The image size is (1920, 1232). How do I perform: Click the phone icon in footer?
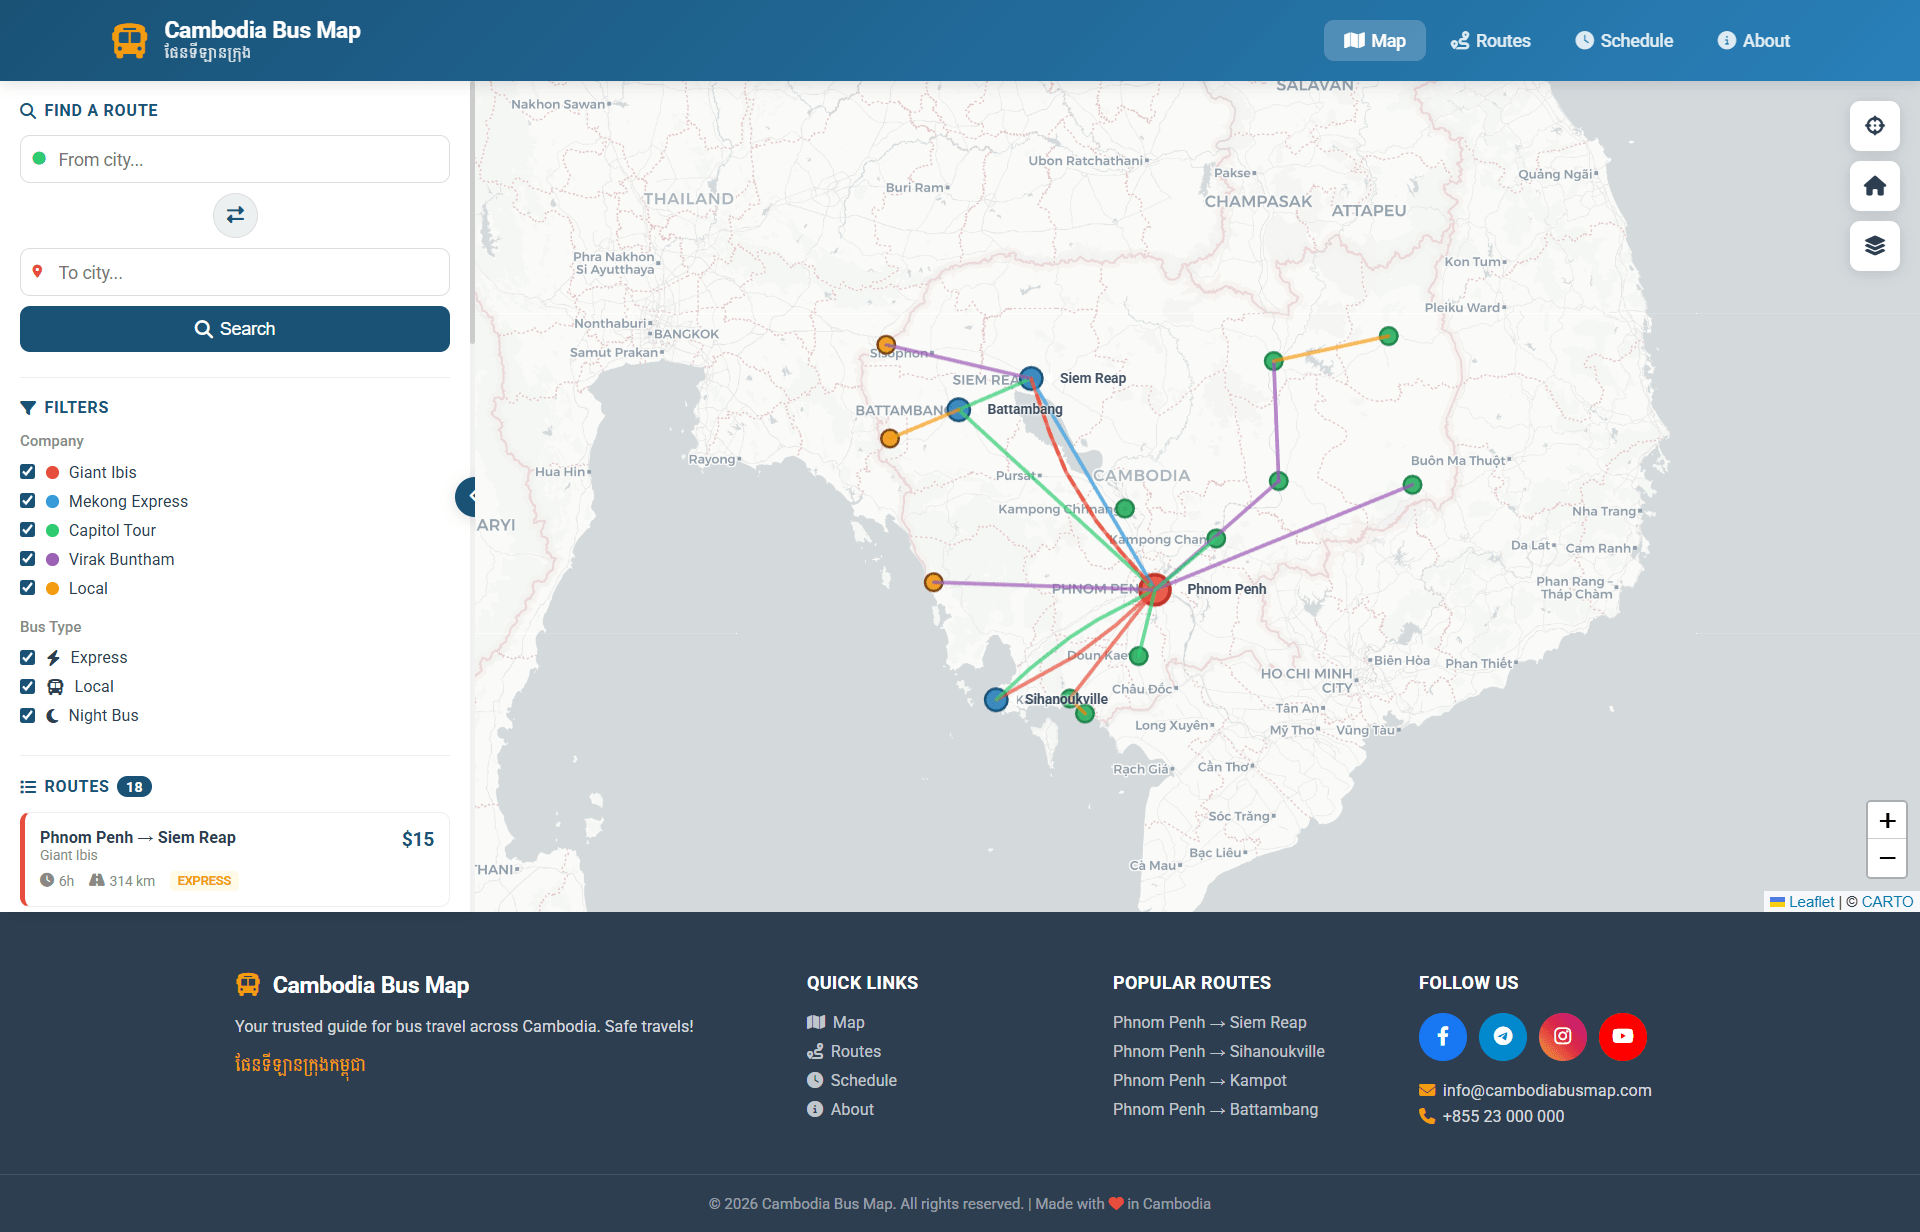point(1427,1116)
